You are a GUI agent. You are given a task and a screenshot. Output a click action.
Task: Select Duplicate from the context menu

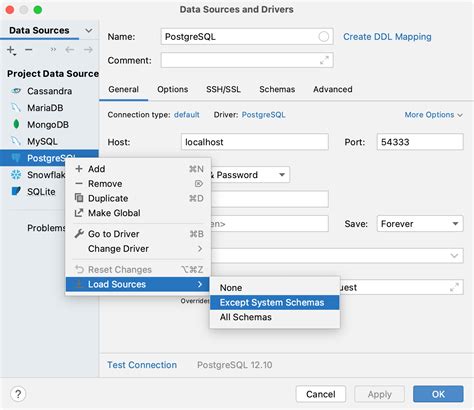point(138,198)
